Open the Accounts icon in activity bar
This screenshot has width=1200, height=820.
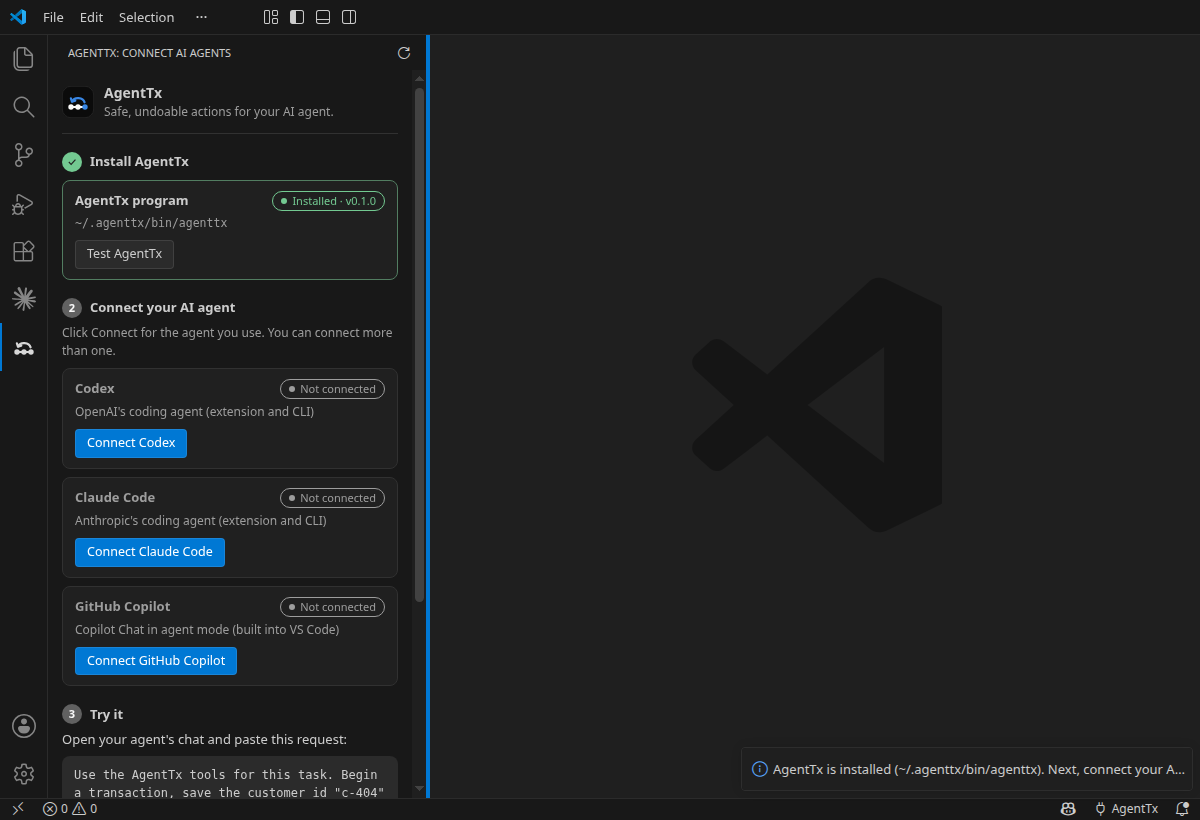(x=24, y=726)
